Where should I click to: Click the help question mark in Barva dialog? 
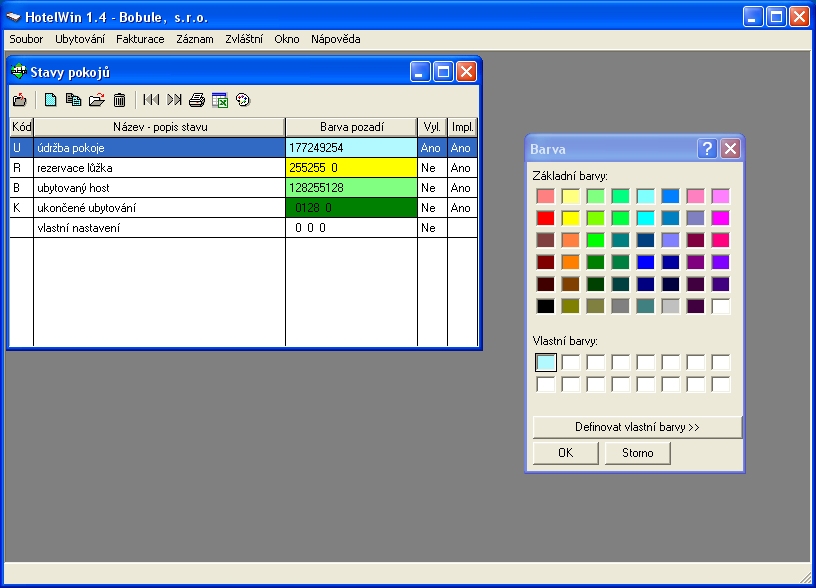[x=707, y=149]
